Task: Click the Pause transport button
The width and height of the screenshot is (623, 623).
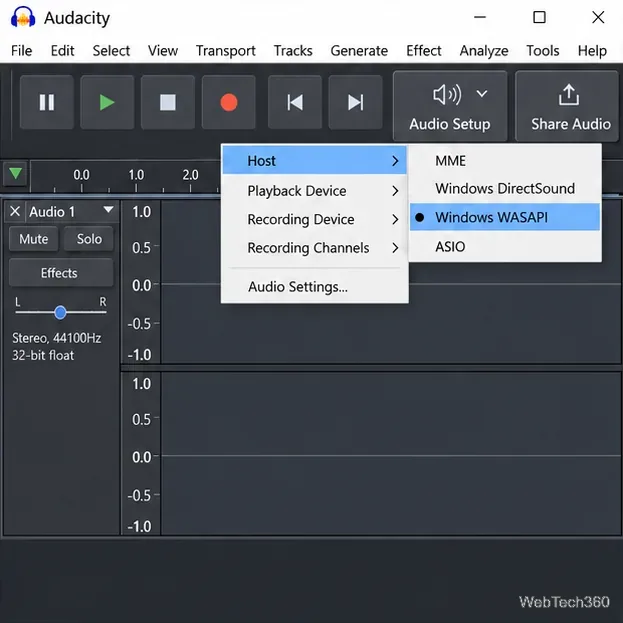Action: [x=47, y=102]
